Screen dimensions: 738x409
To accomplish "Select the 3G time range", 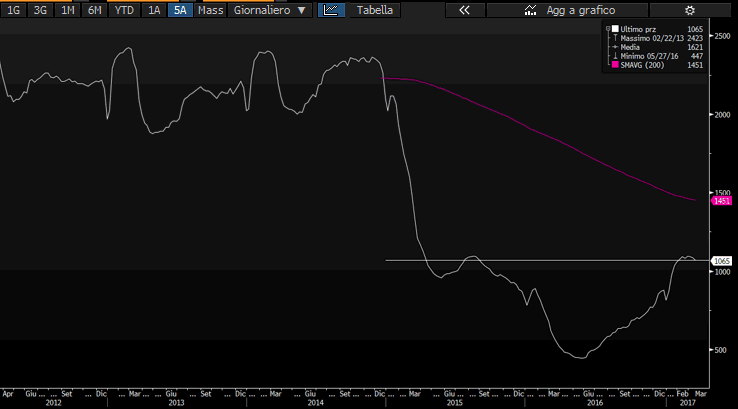I will point(40,10).
